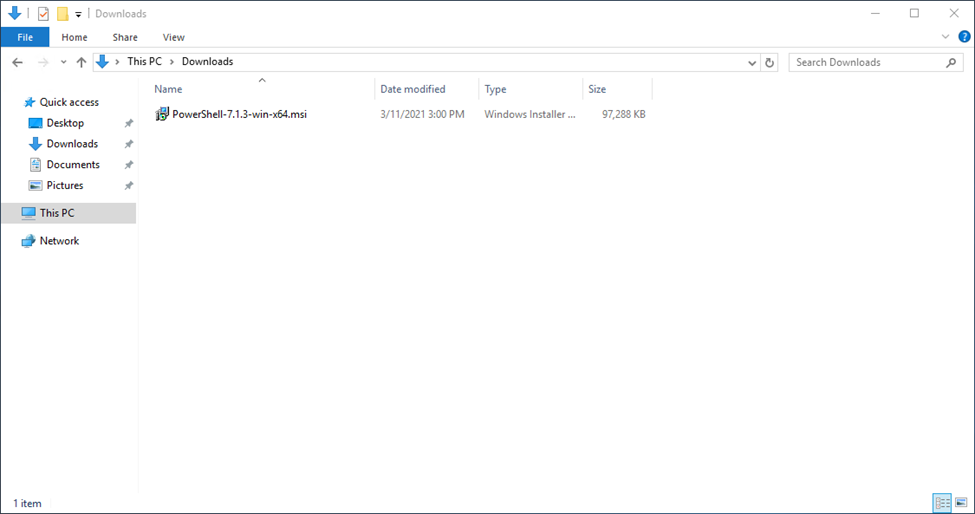Viewport: 975px width, 514px height.
Task: Click the blue down-arrow icon in title bar
Action: pyautogui.click(x=15, y=13)
